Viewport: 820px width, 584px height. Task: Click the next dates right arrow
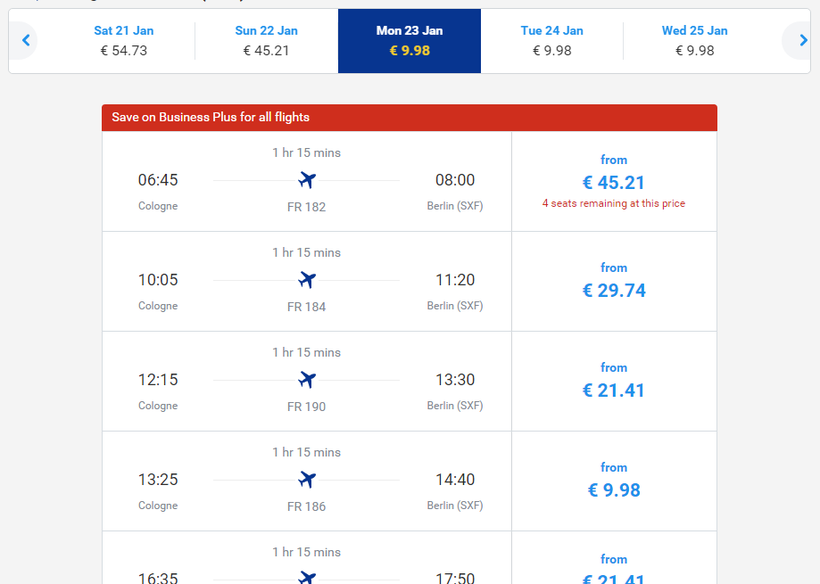tap(802, 41)
